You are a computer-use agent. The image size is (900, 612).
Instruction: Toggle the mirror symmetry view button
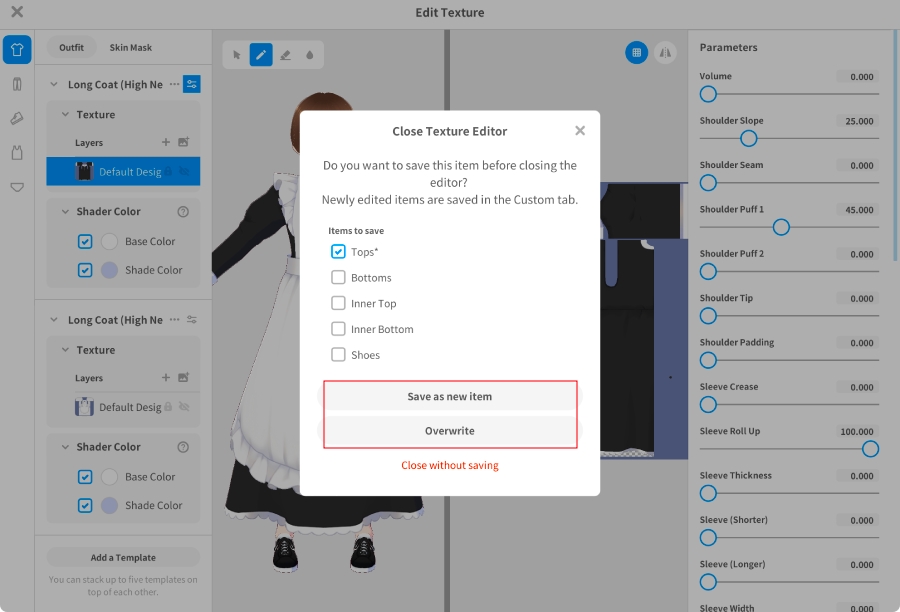tap(665, 53)
